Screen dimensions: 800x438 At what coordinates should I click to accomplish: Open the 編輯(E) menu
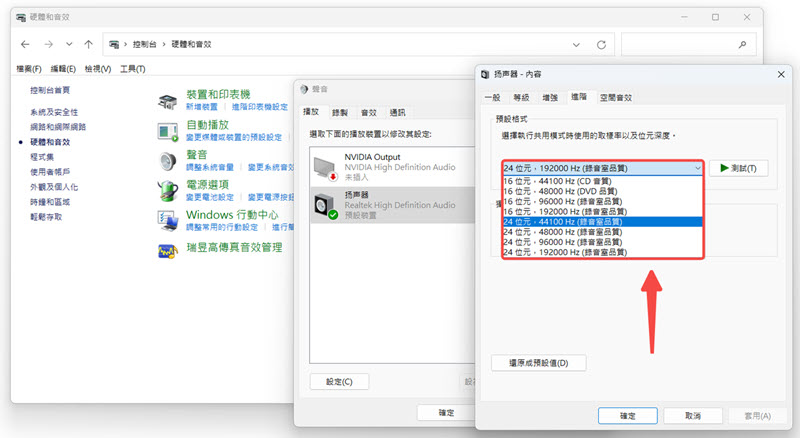click(63, 69)
